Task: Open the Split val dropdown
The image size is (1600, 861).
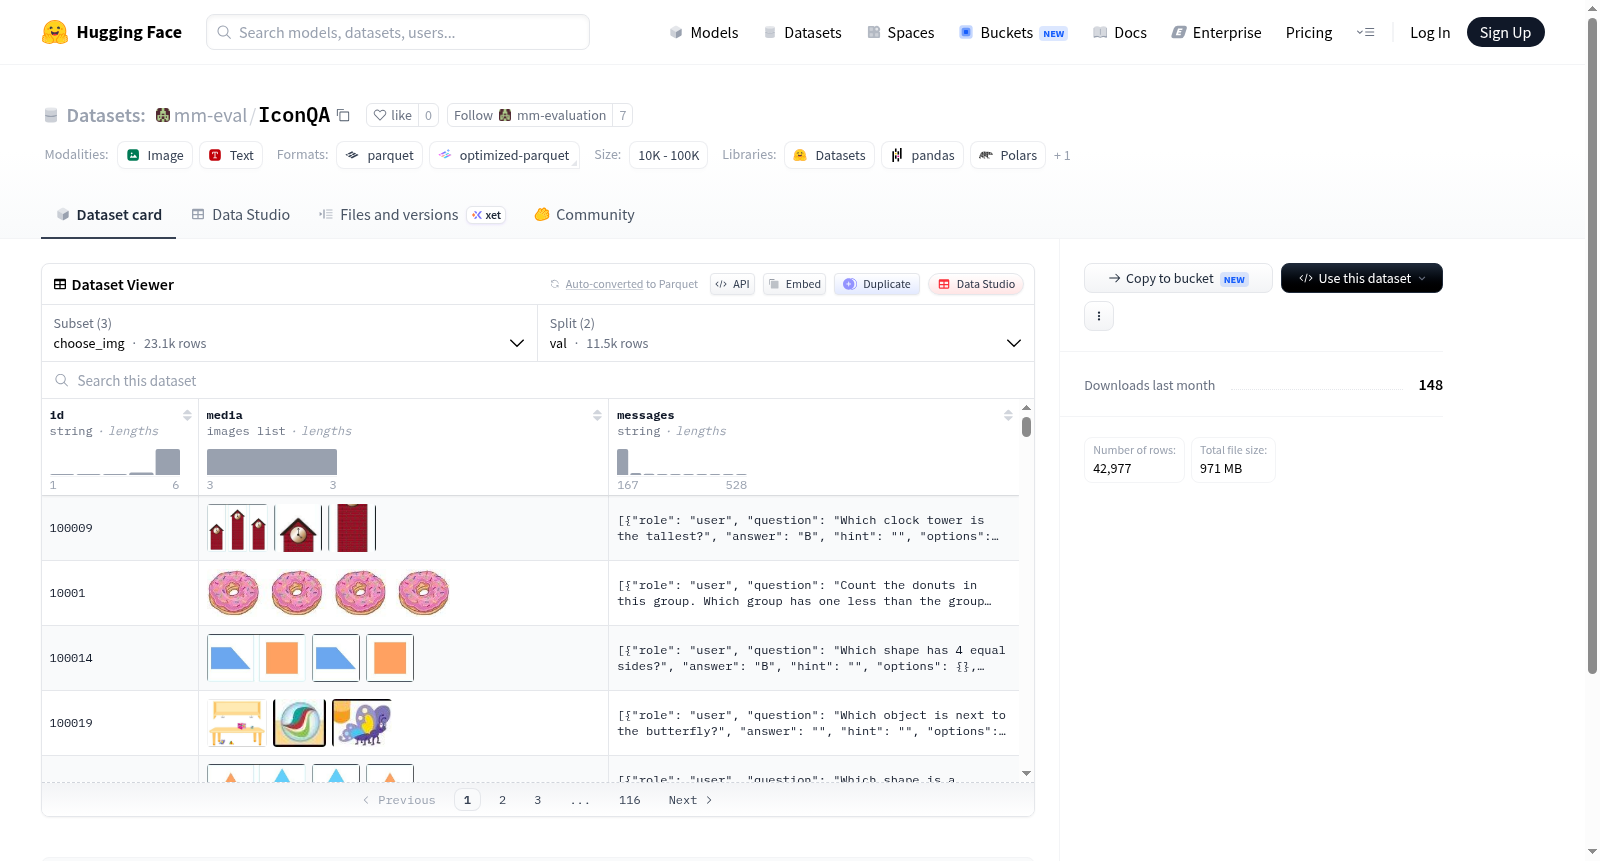Action: point(786,333)
